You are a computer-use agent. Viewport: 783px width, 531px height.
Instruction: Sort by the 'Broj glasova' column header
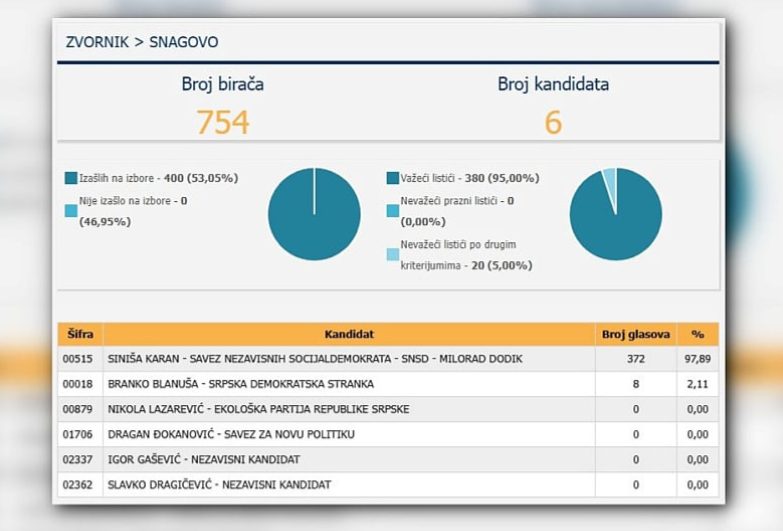pos(635,334)
